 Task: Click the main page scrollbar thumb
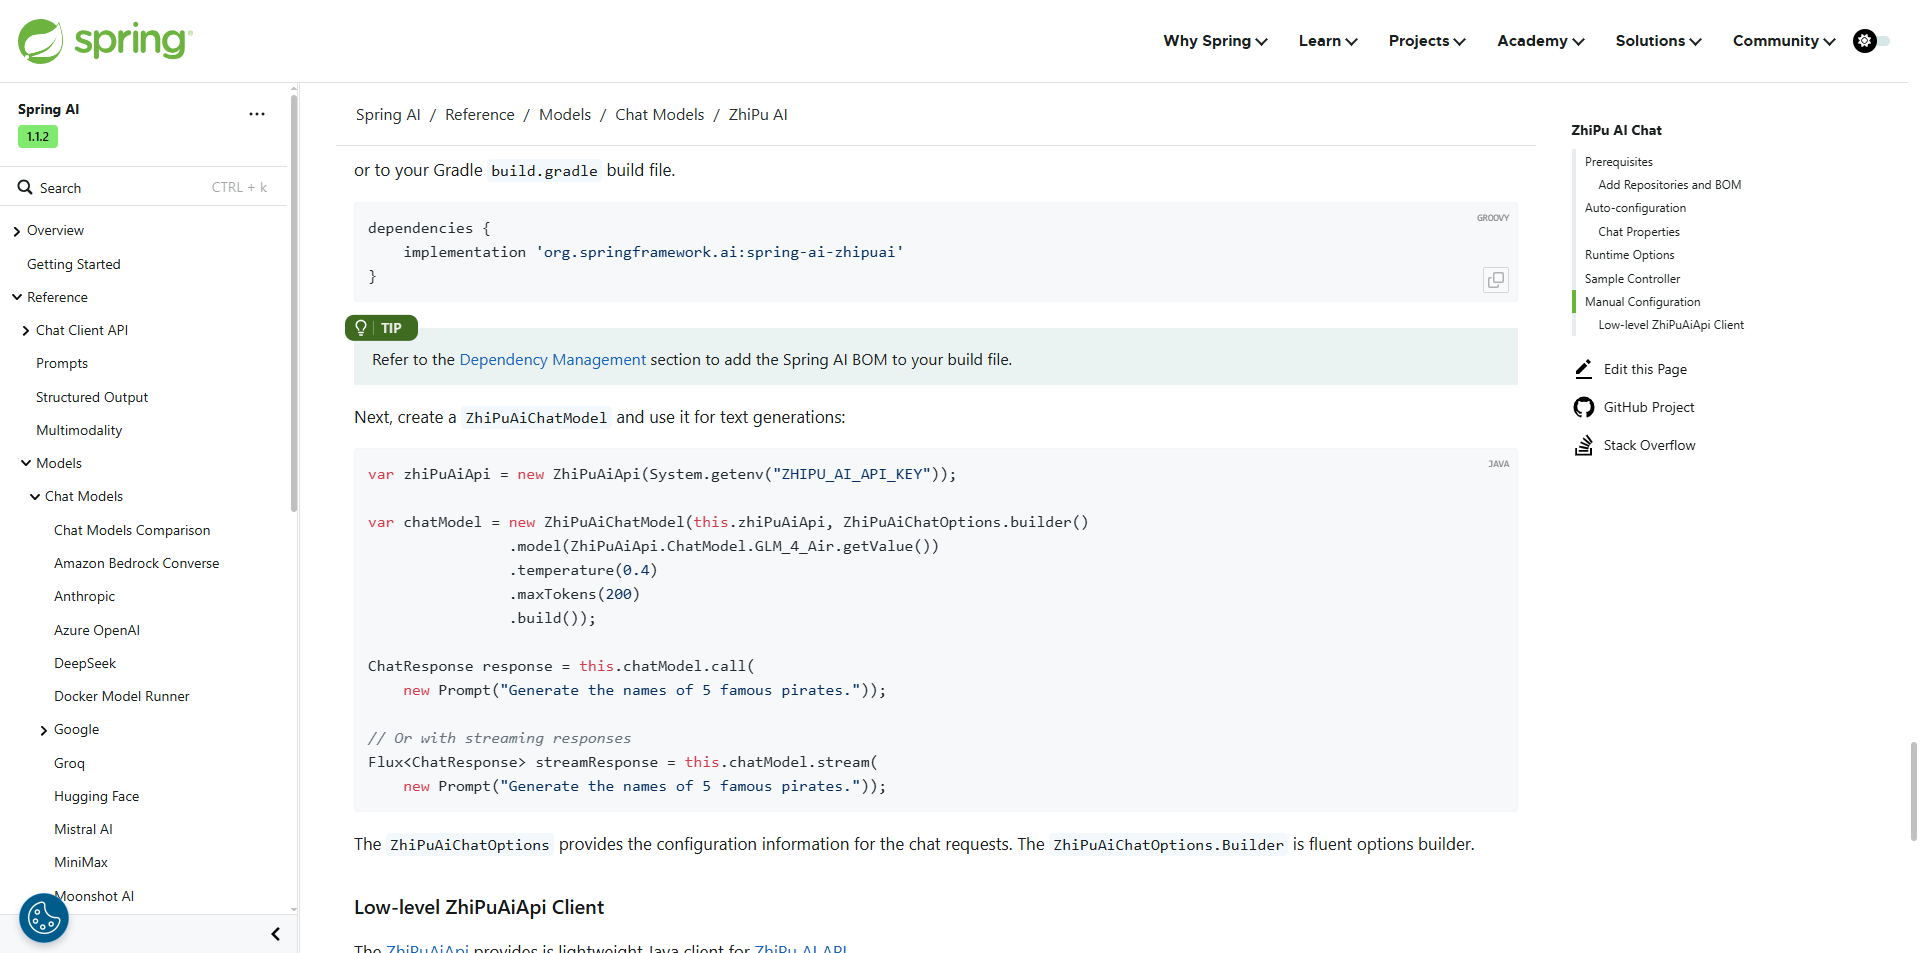tap(1914, 791)
